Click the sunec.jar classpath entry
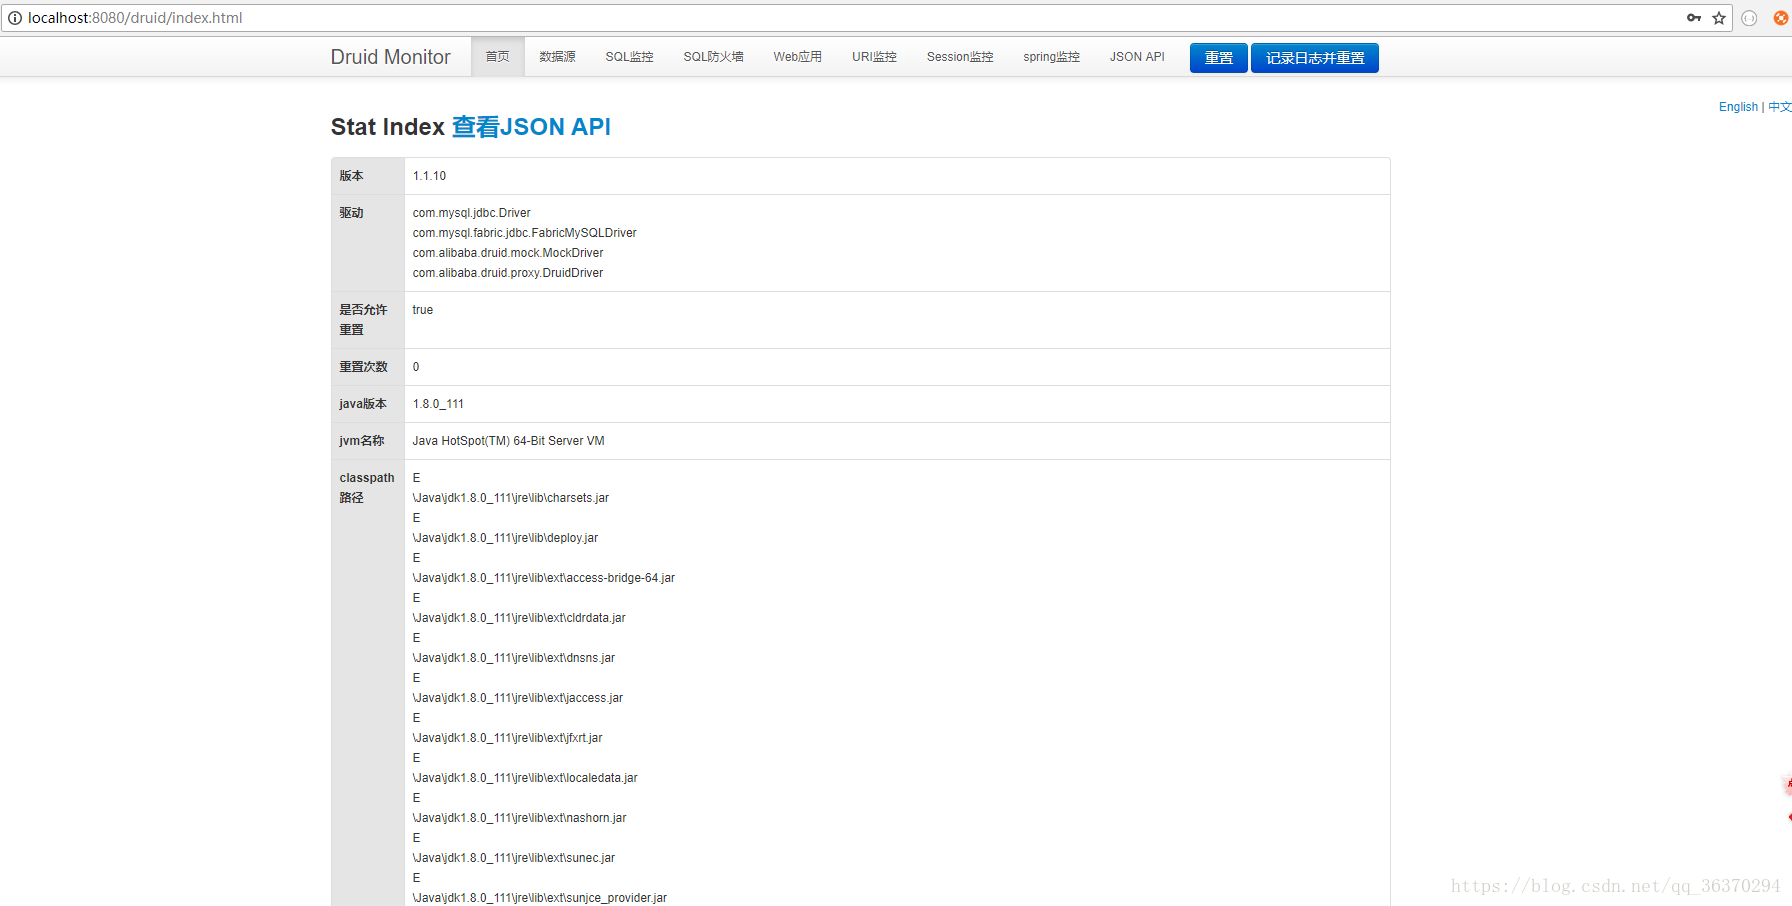Viewport: 1792px width, 906px height. point(513,858)
